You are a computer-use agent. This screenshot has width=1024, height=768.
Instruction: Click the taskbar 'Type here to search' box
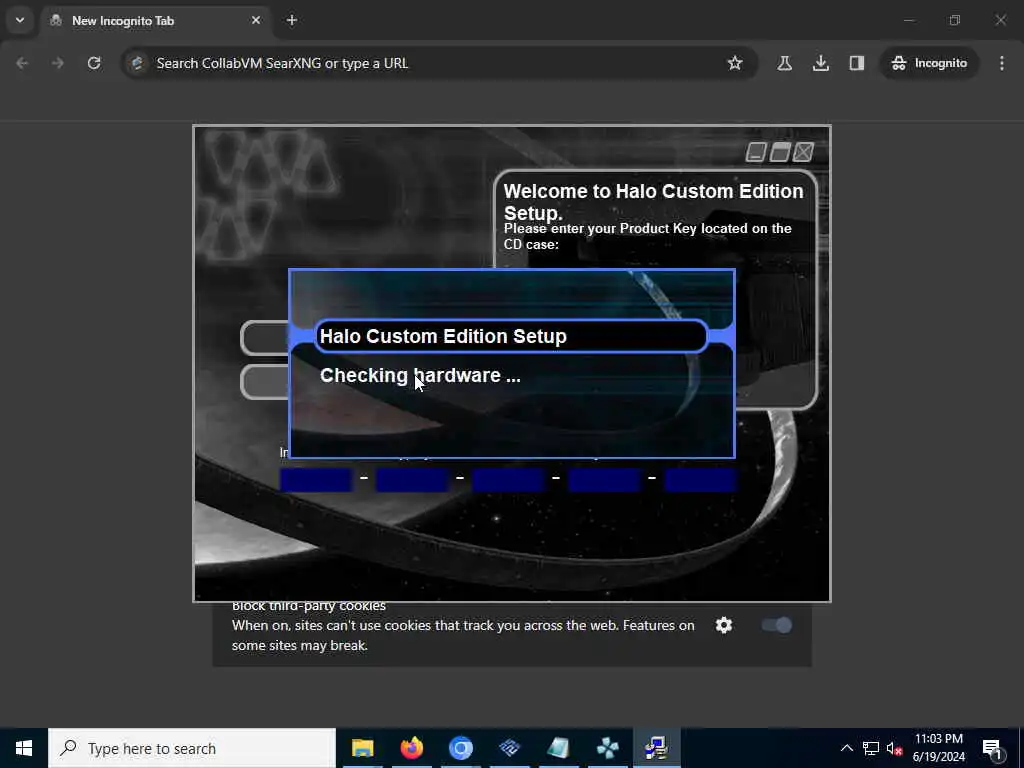click(192, 748)
